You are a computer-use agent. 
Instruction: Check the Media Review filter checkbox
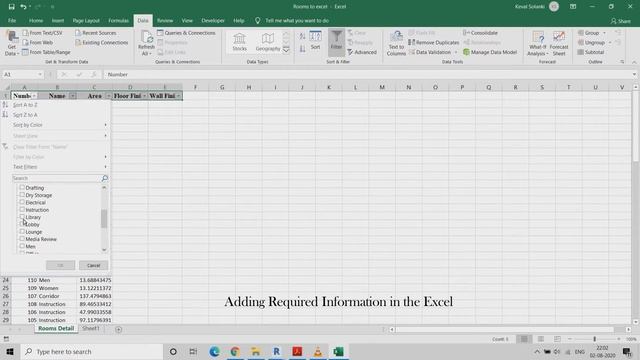(22, 239)
